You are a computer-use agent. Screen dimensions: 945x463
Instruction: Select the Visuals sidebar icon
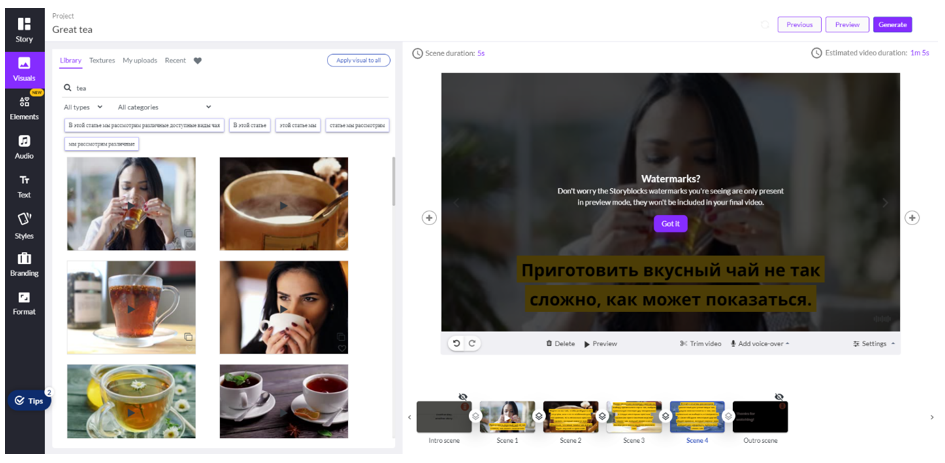point(24,69)
